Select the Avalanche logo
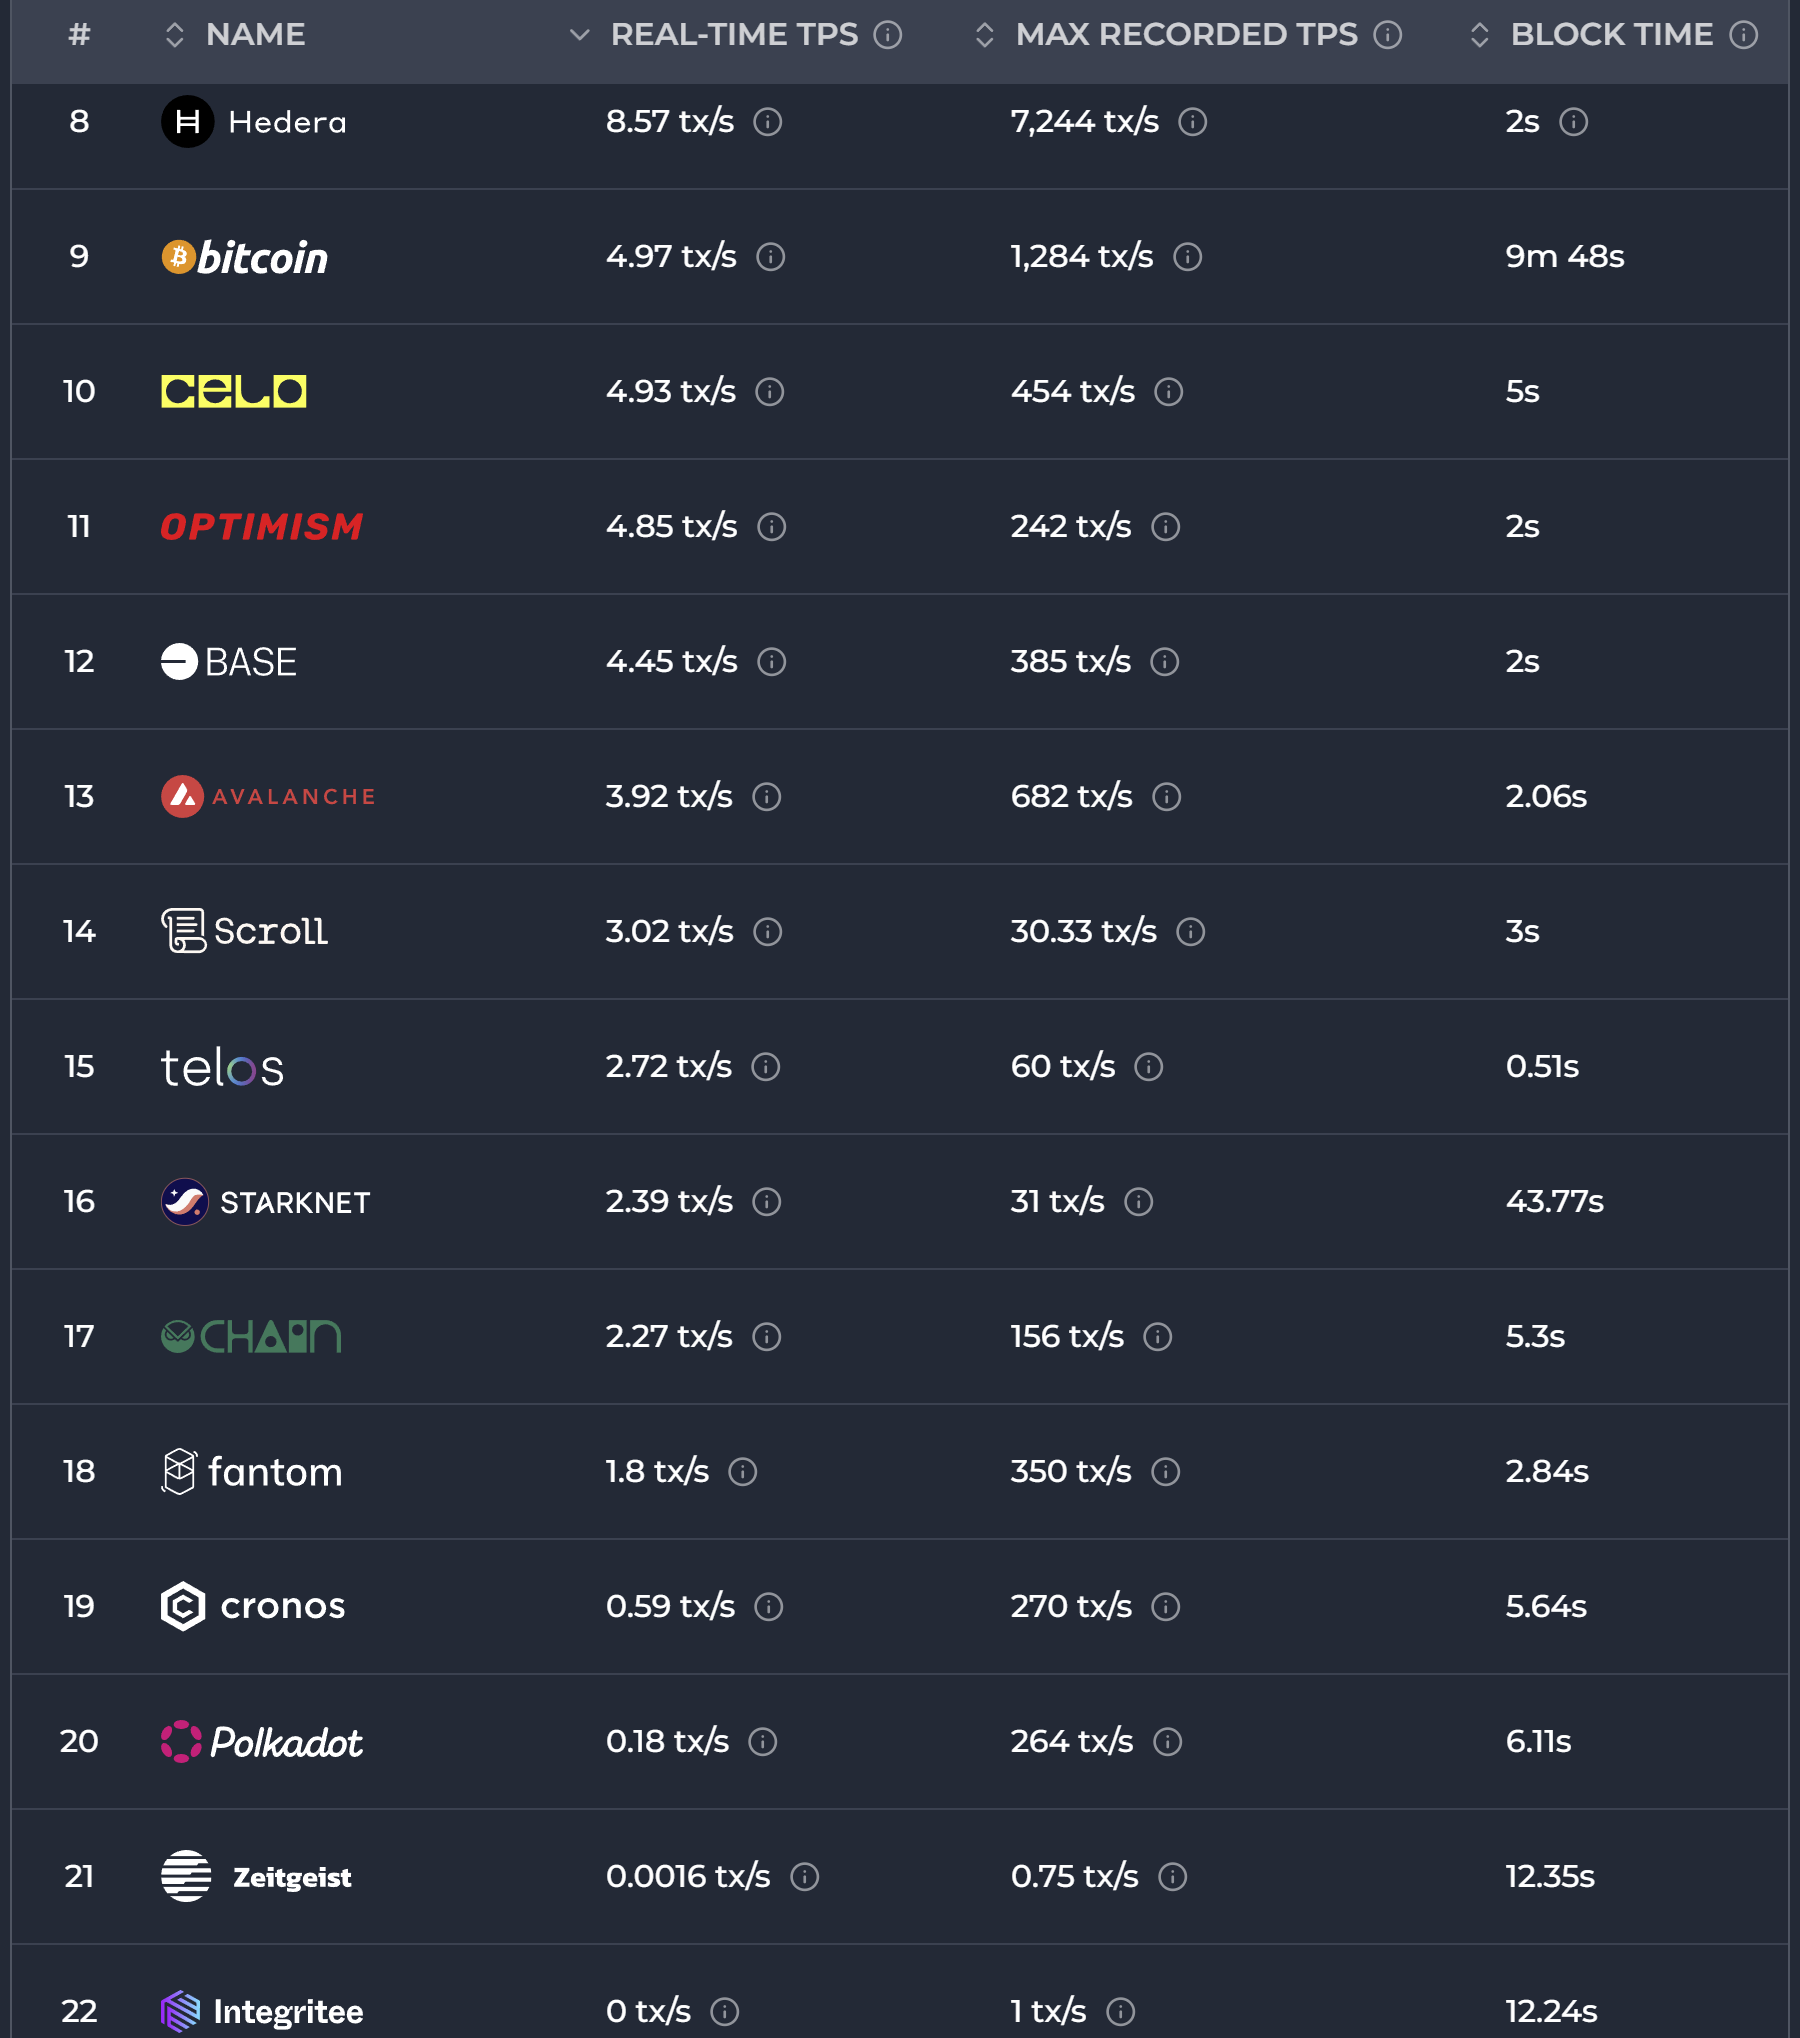The width and height of the screenshot is (1800, 2038). 267,796
